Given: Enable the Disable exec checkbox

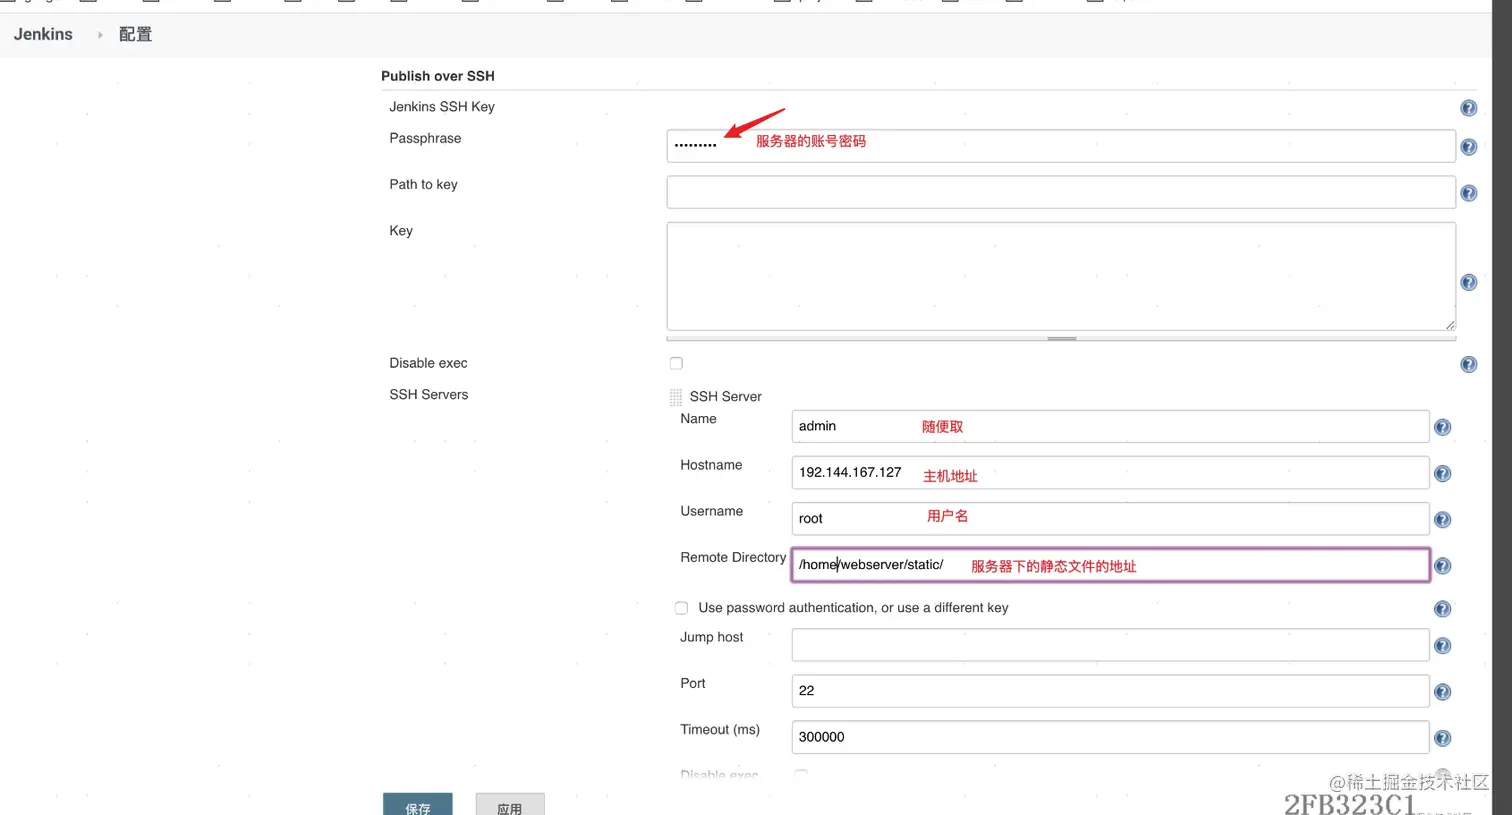Looking at the screenshot, I should [x=676, y=363].
